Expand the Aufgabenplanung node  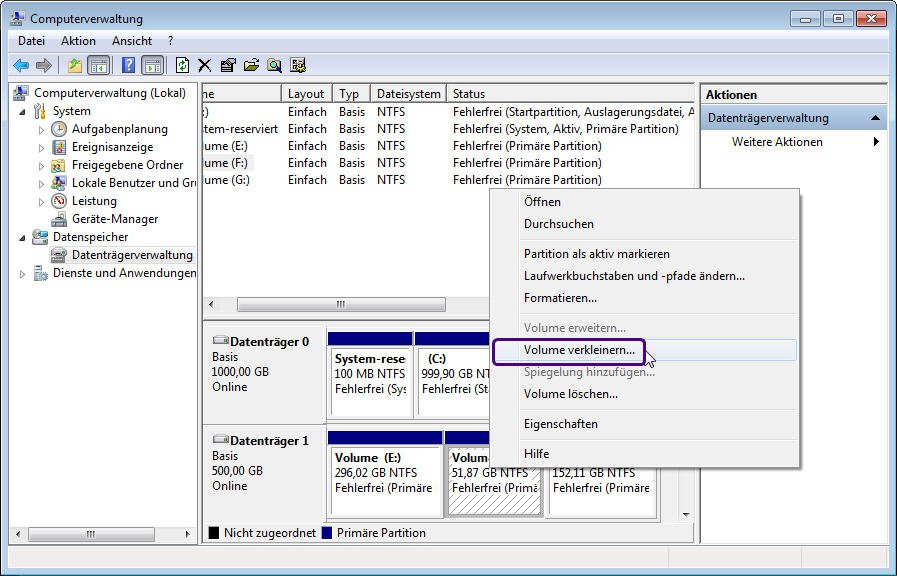[41, 130]
